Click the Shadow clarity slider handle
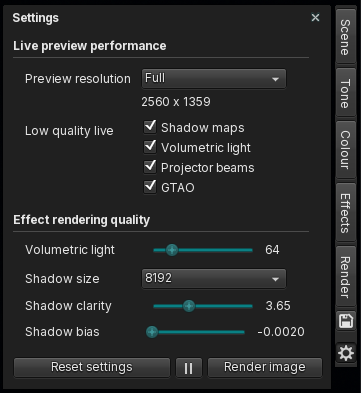The width and height of the screenshot is (361, 393). [x=189, y=306]
